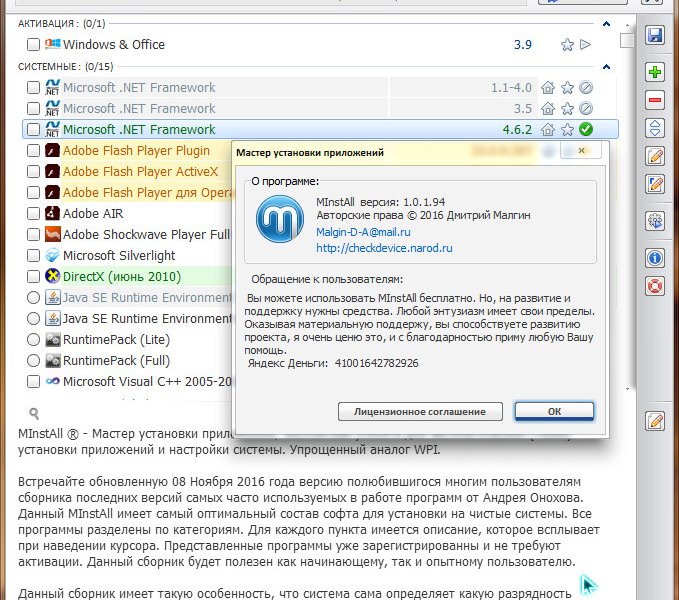Select the RuntimePack (Lite) radio button
679x600 pixels.
[x=33, y=339]
